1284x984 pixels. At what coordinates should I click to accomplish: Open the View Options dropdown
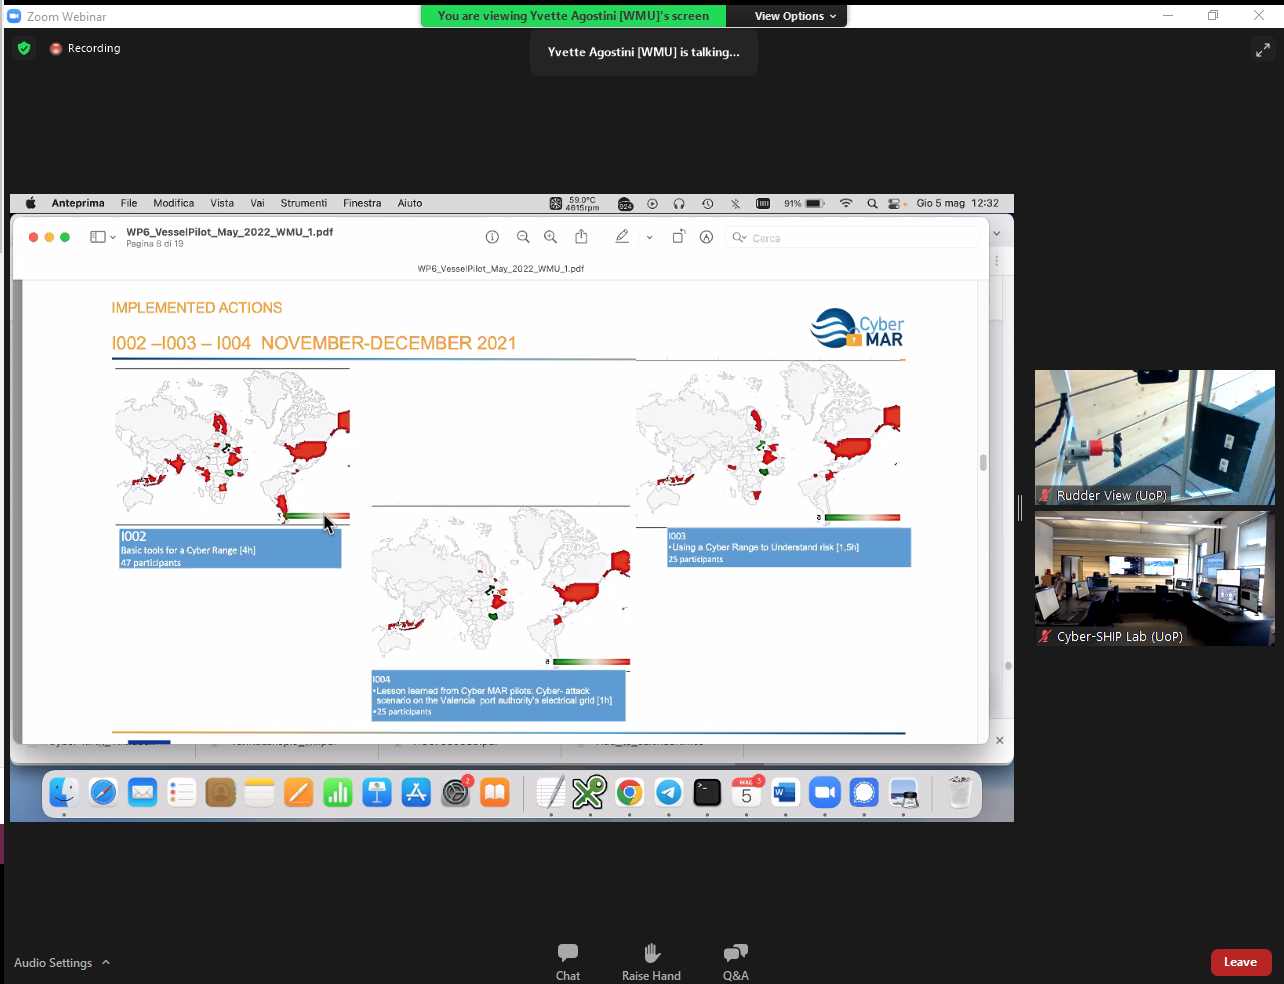coord(795,16)
